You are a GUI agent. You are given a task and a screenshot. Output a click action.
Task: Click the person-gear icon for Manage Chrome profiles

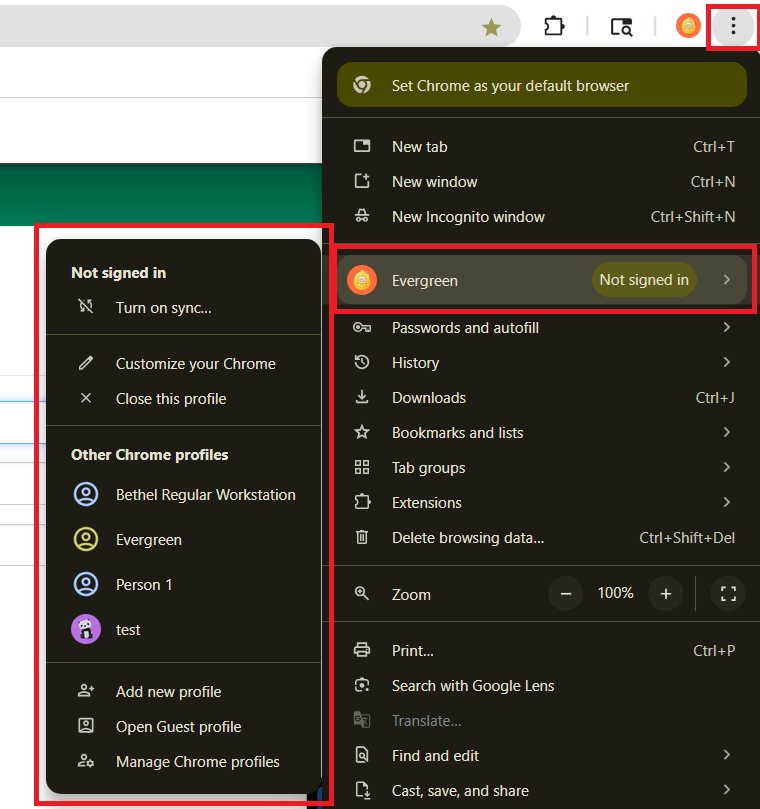point(86,761)
